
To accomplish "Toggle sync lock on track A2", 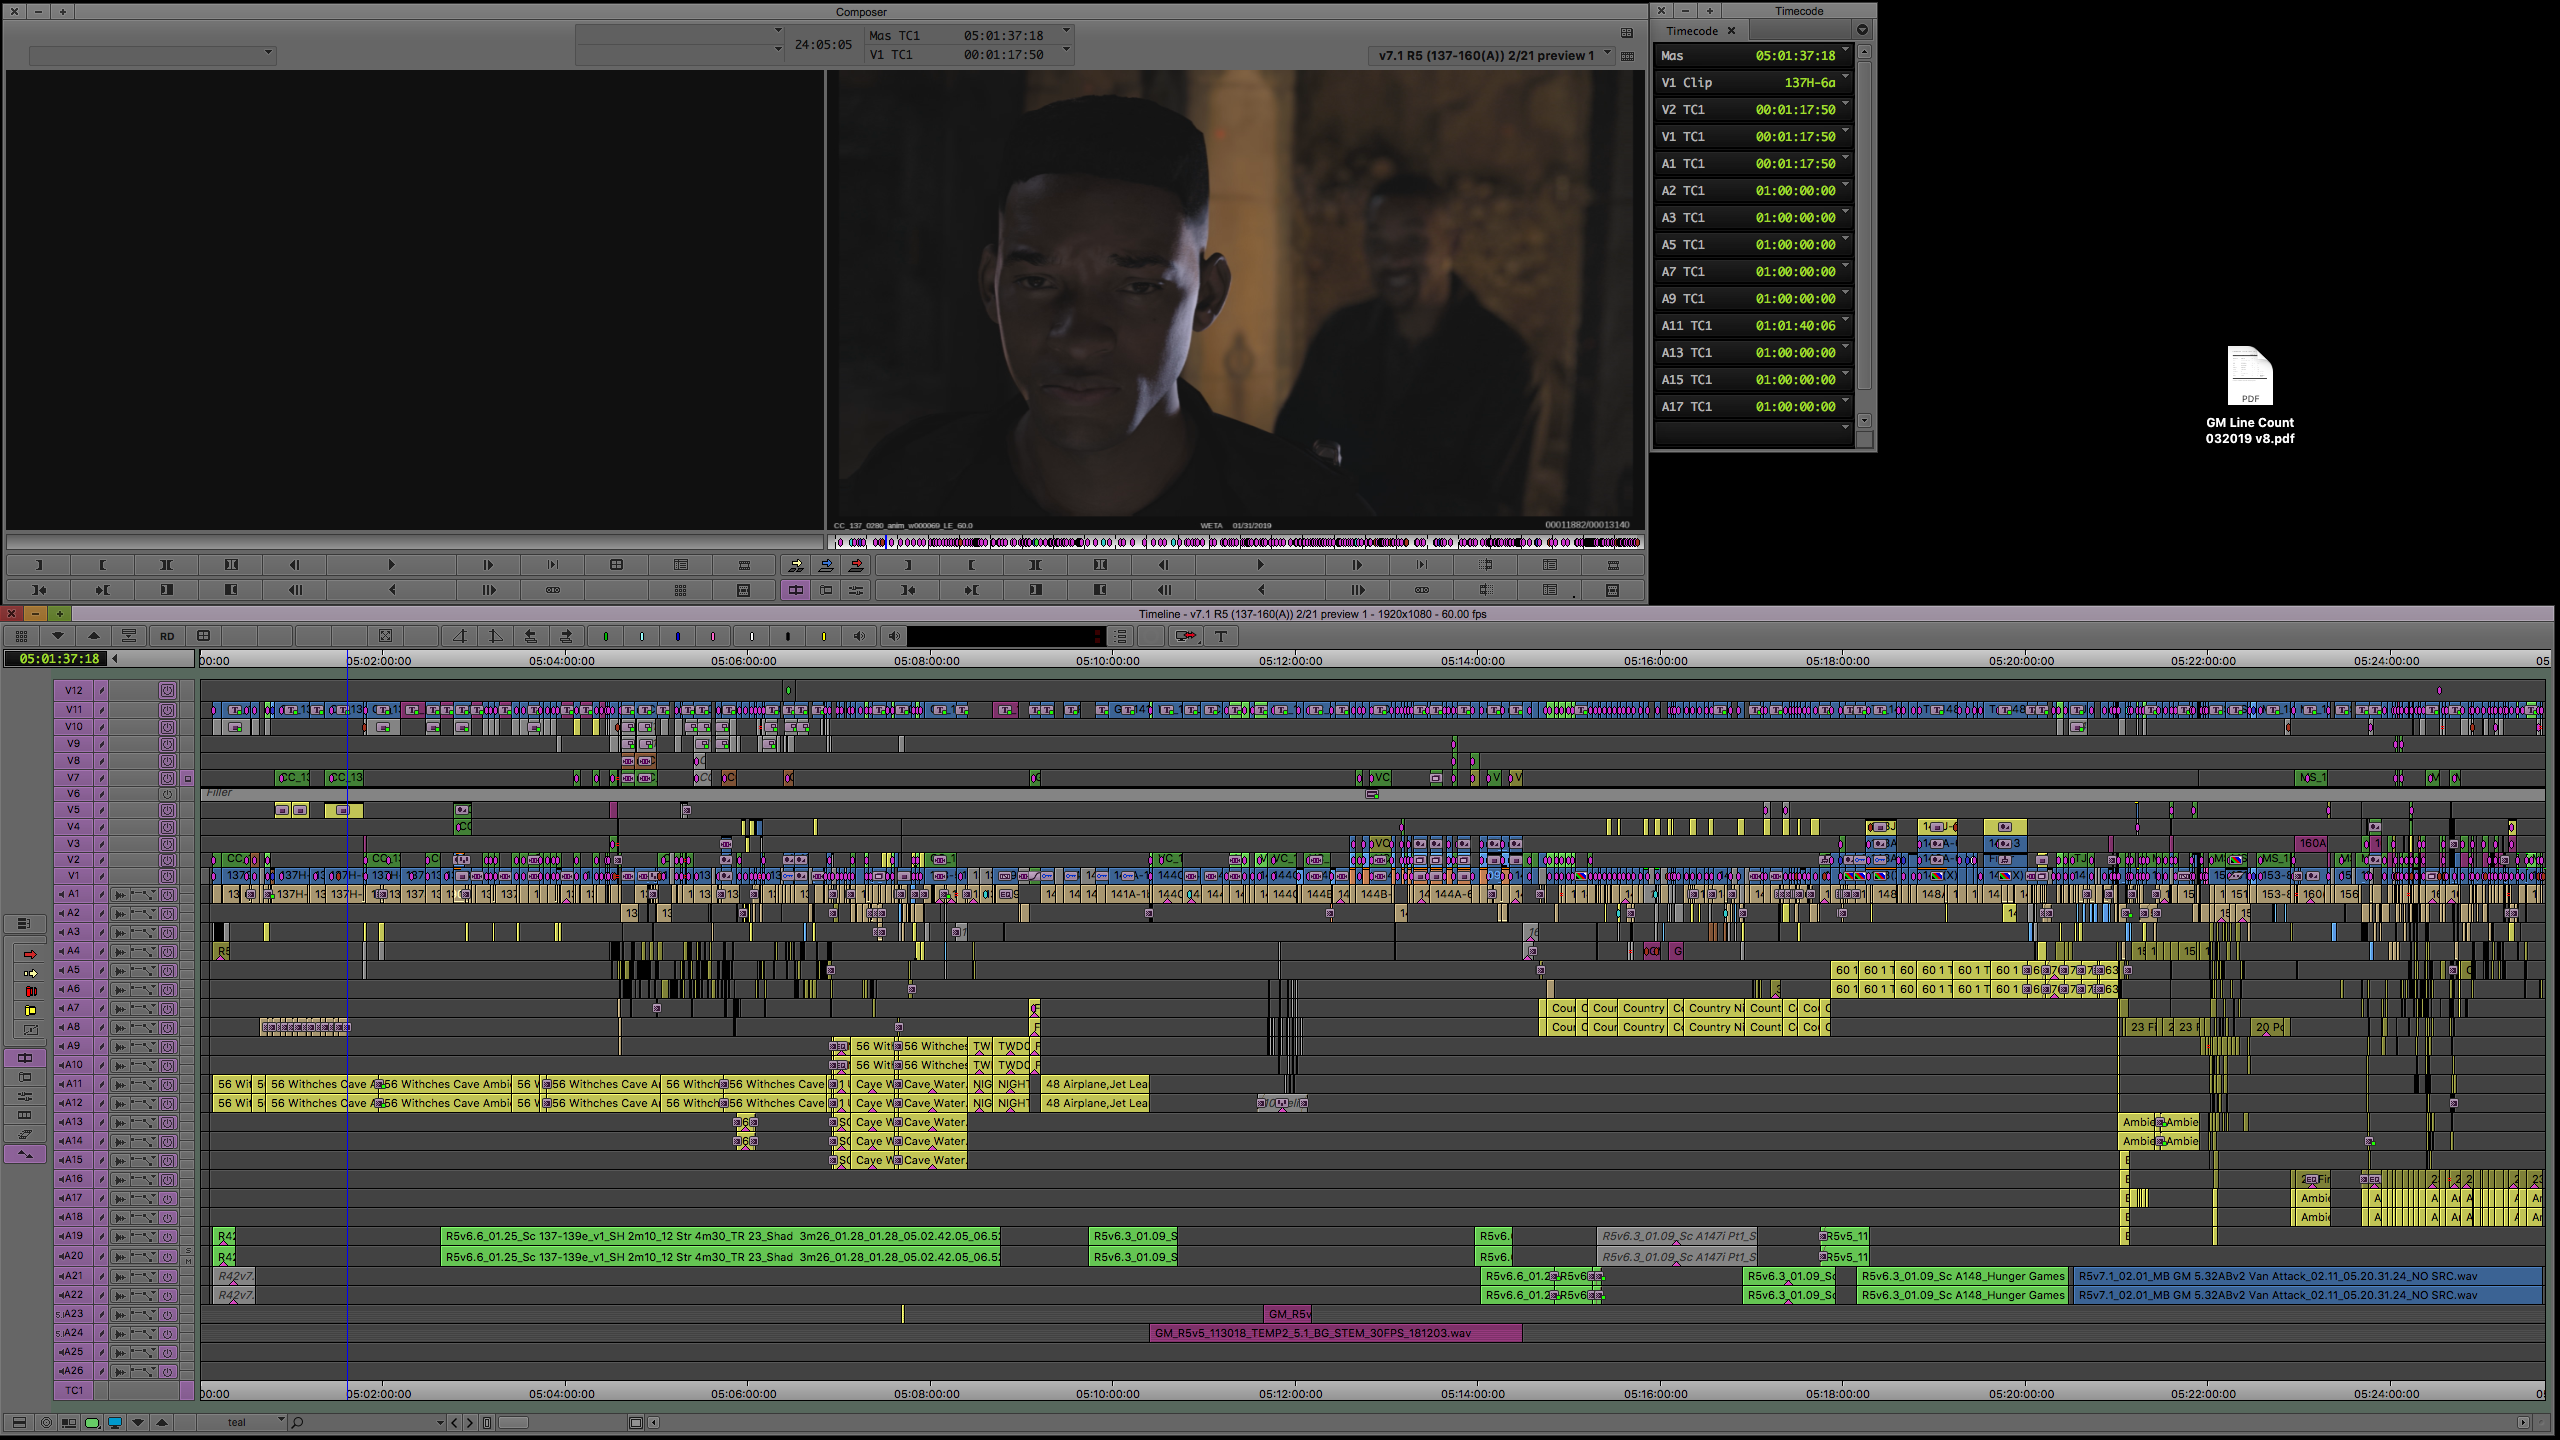I will tap(101, 913).
